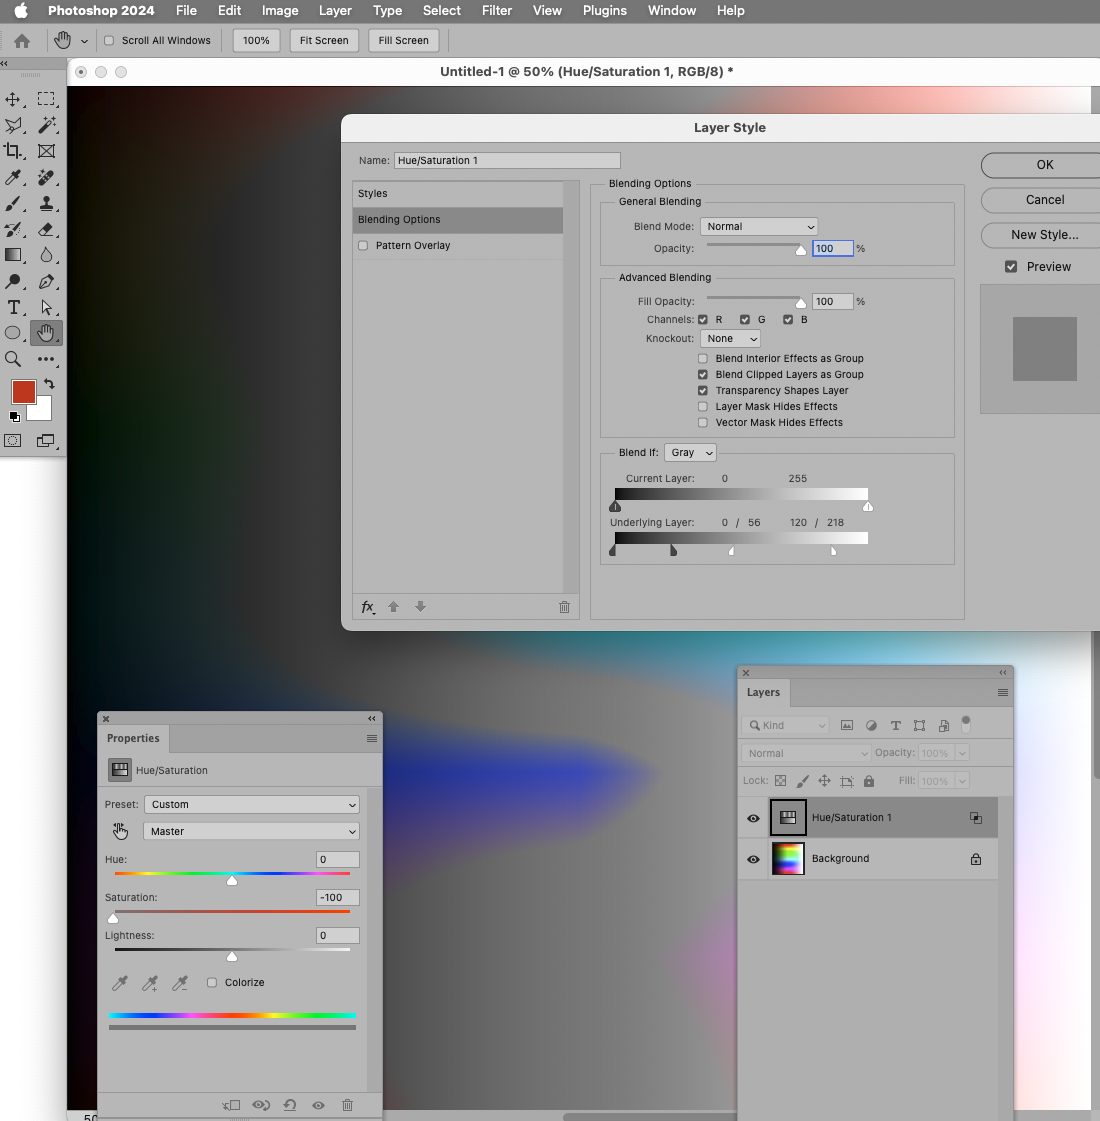Hide the Background layer visibility eye
1100x1121 pixels.
(752, 858)
